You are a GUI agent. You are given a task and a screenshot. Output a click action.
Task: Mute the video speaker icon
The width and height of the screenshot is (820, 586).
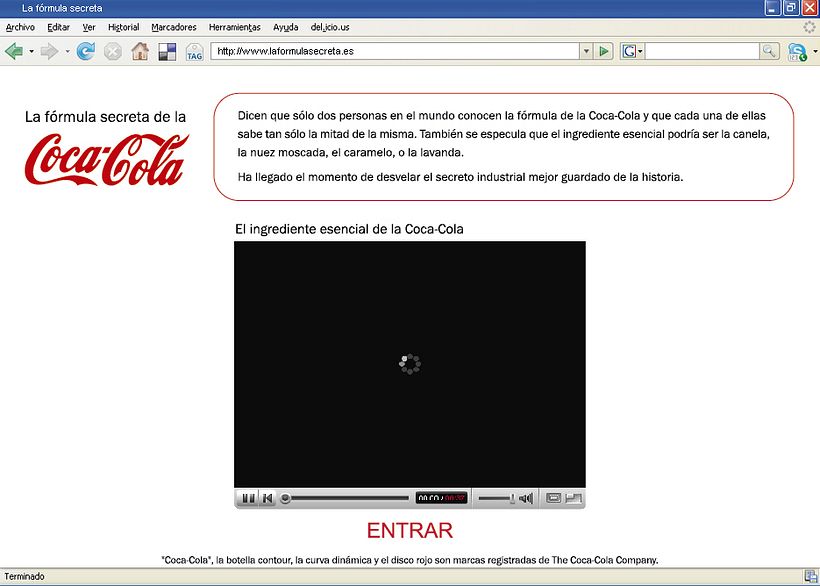(x=526, y=498)
